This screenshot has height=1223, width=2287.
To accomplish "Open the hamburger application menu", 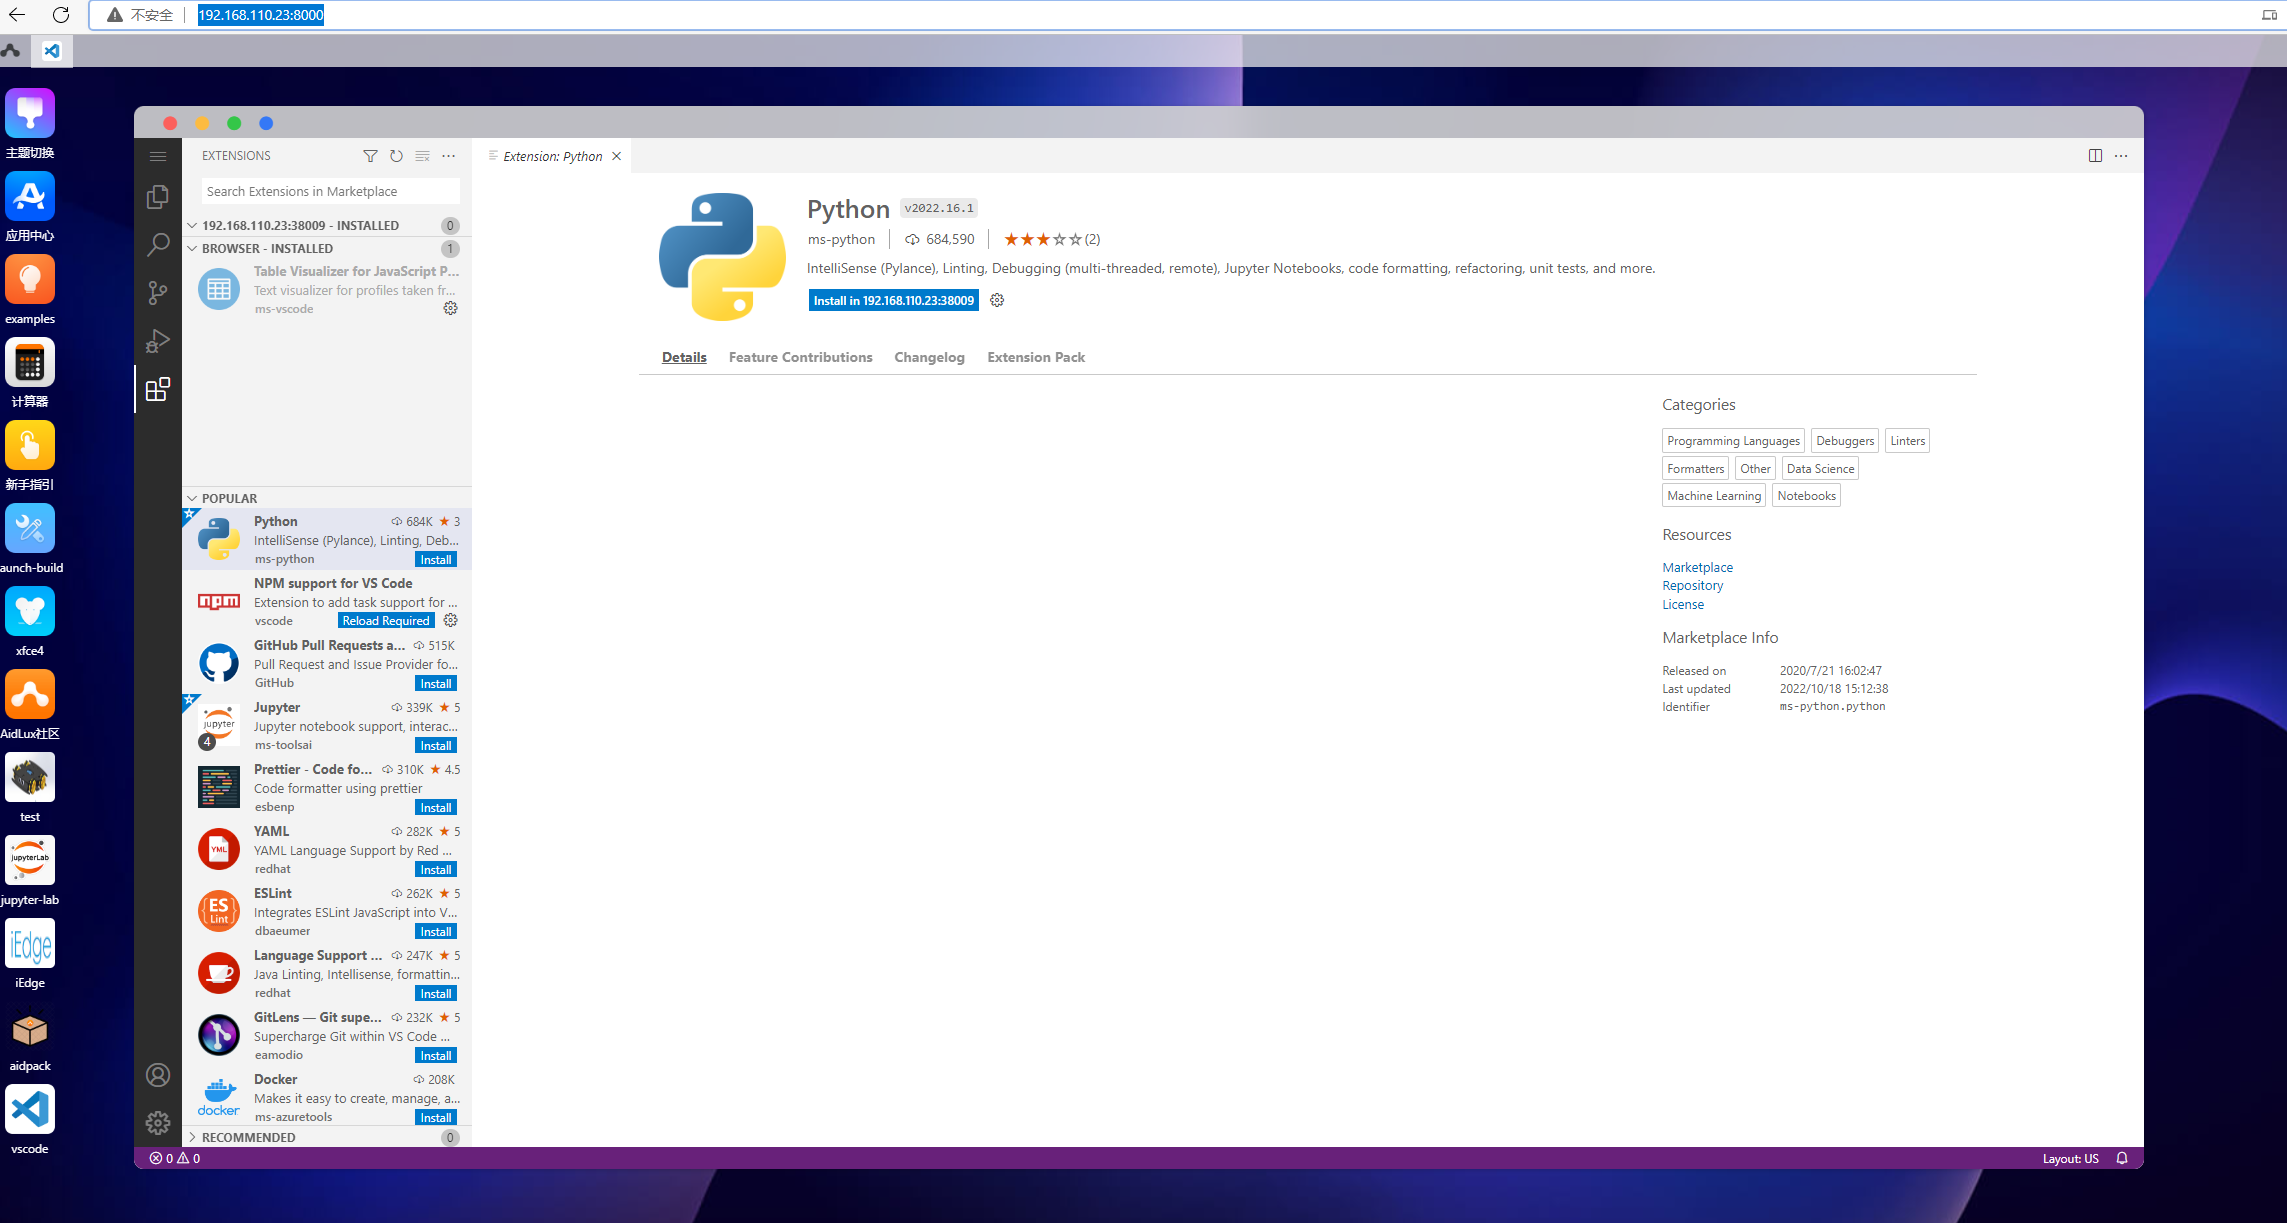I will pos(158,156).
